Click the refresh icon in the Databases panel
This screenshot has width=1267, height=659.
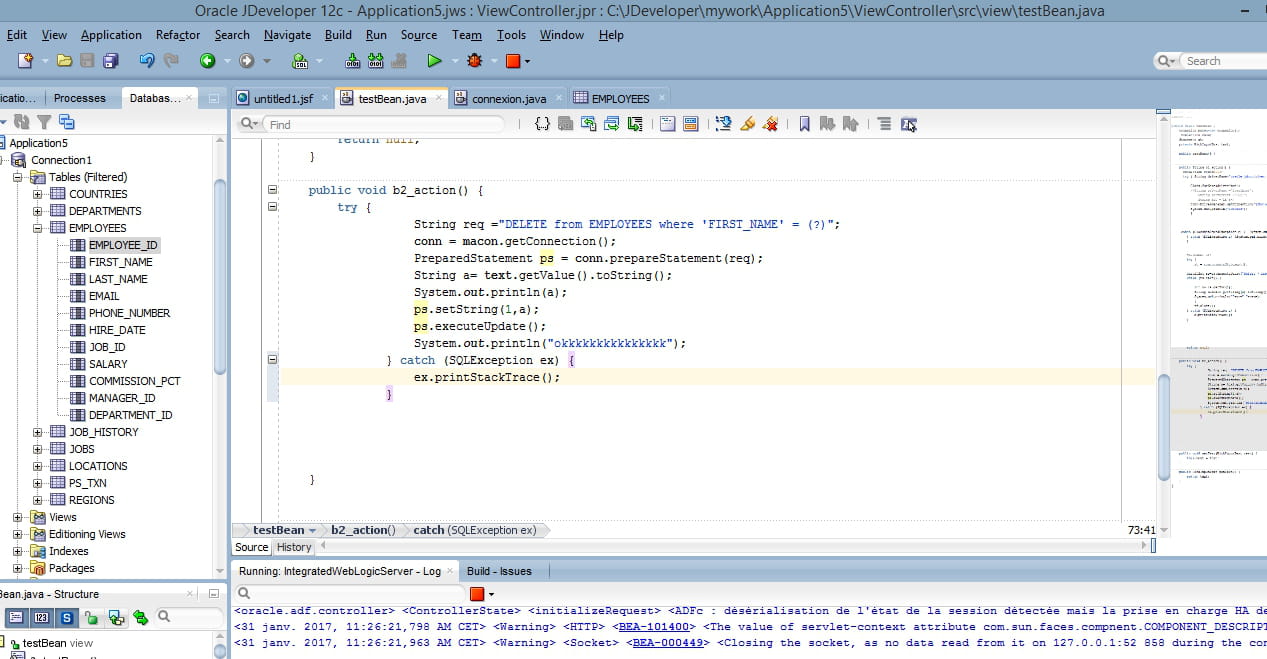tap(21, 122)
